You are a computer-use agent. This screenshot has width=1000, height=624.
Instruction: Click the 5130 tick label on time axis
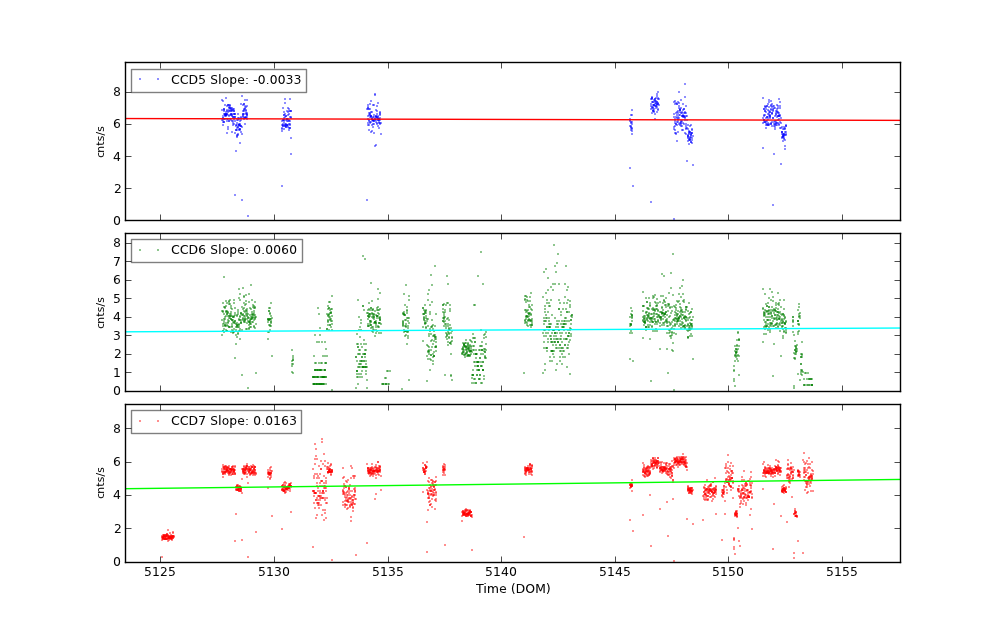click(x=274, y=572)
